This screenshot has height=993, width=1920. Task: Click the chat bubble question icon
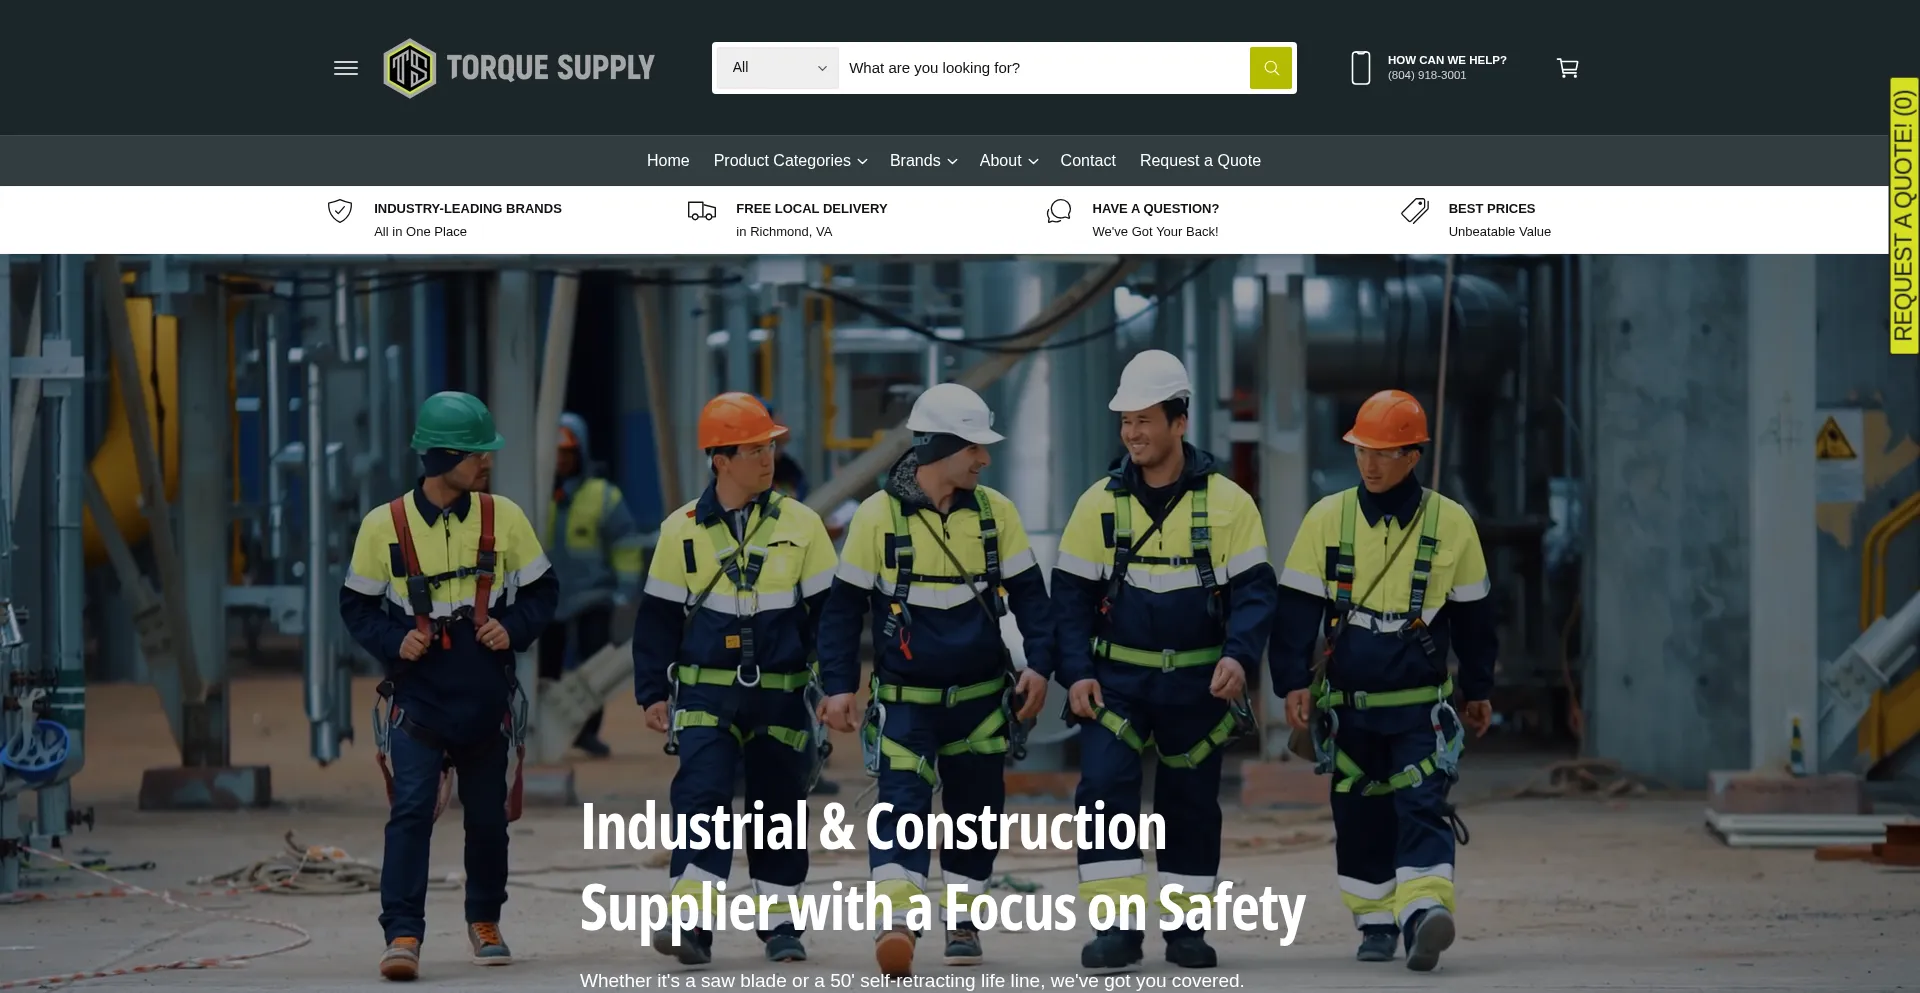pyautogui.click(x=1059, y=211)
